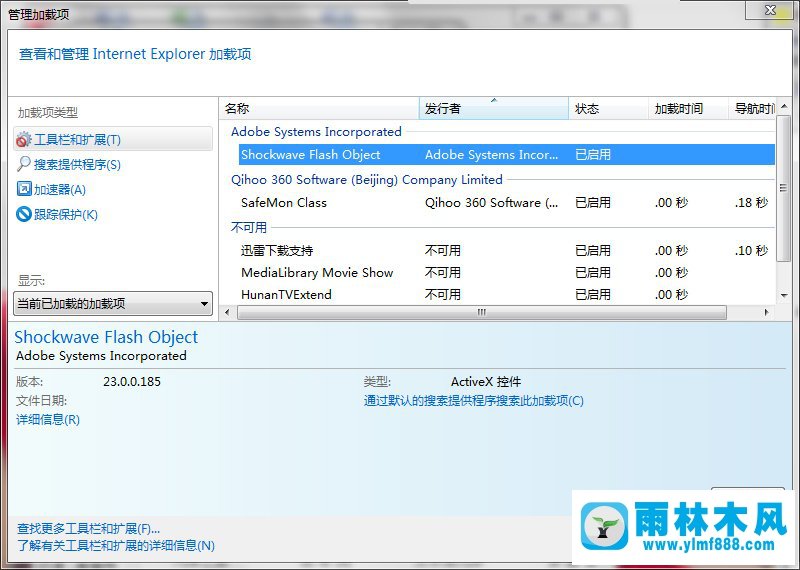Image resolution: width=800 pixels, height=570 pixels.
Task: Click .10 秒 navigation time of 迅雷下载支持
Action: 752,251
